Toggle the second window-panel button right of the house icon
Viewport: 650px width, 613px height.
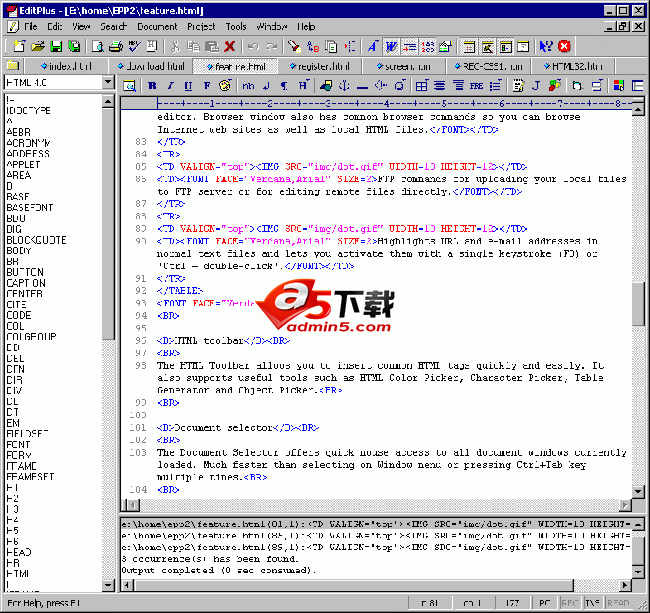pyautogui.click(x=487, y=46)
